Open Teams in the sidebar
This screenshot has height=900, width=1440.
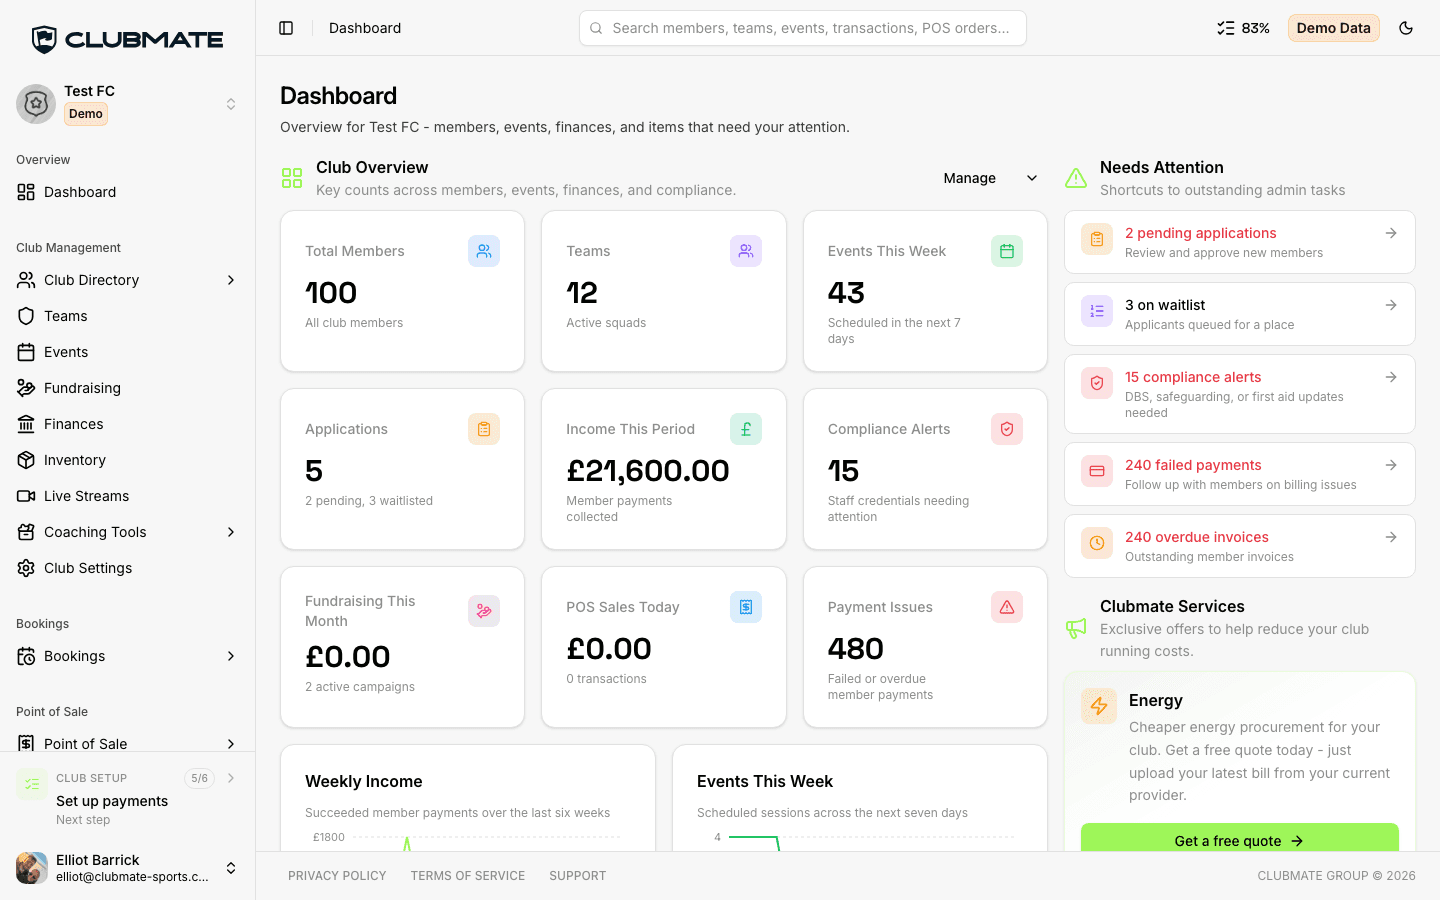tap(127, 316)
